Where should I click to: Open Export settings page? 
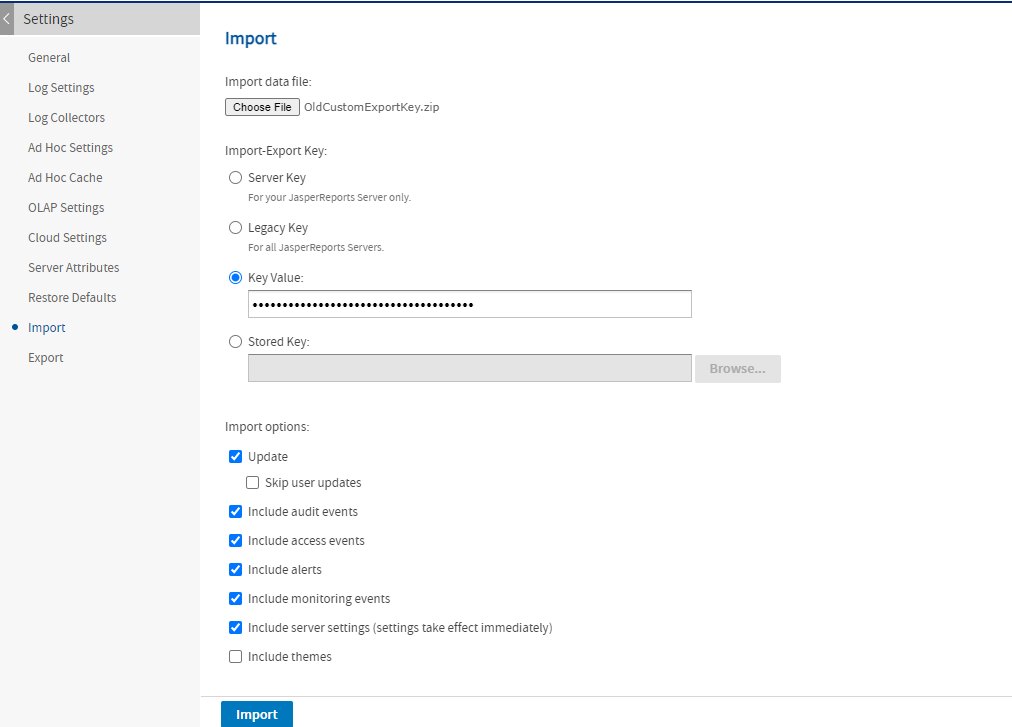pyautogui.click(x=46, y=358)
